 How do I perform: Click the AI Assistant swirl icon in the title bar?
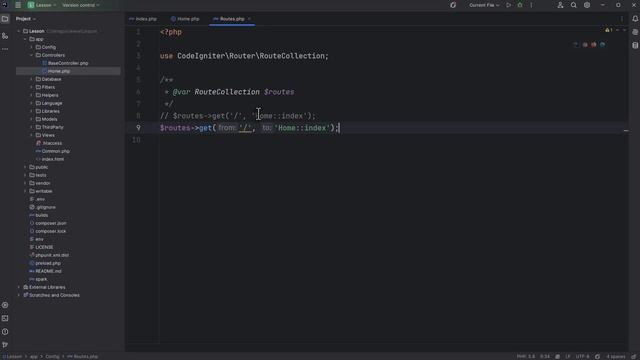453,5
